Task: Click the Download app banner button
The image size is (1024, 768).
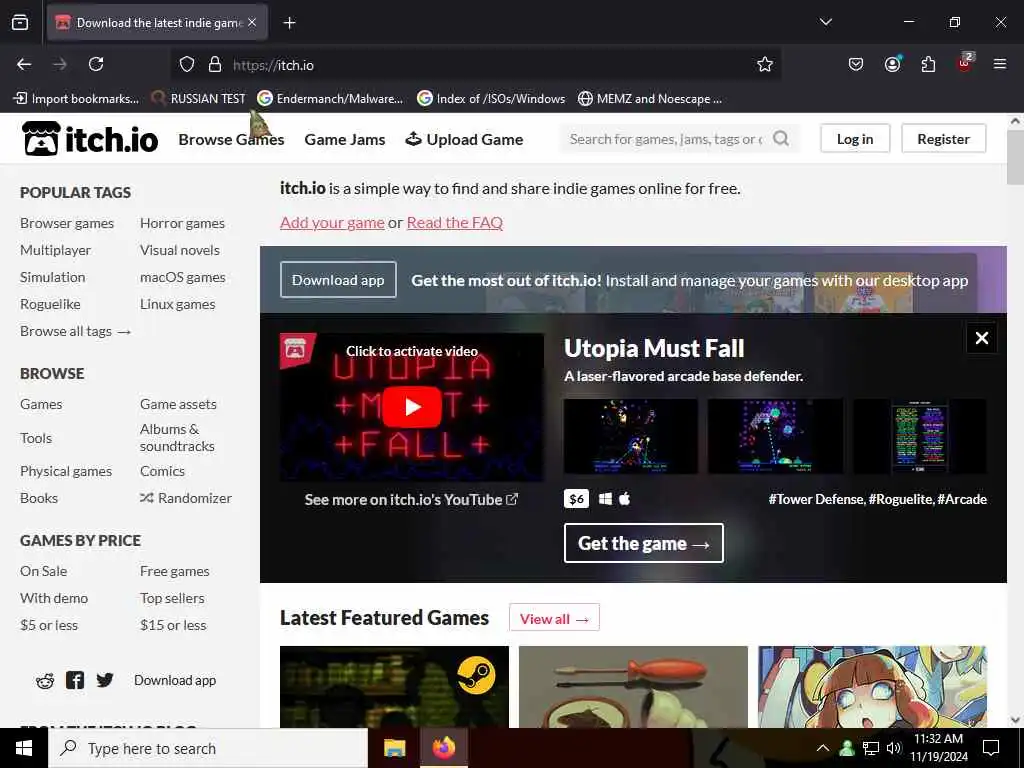Action: pyautogui.click(x=338, y=280)
